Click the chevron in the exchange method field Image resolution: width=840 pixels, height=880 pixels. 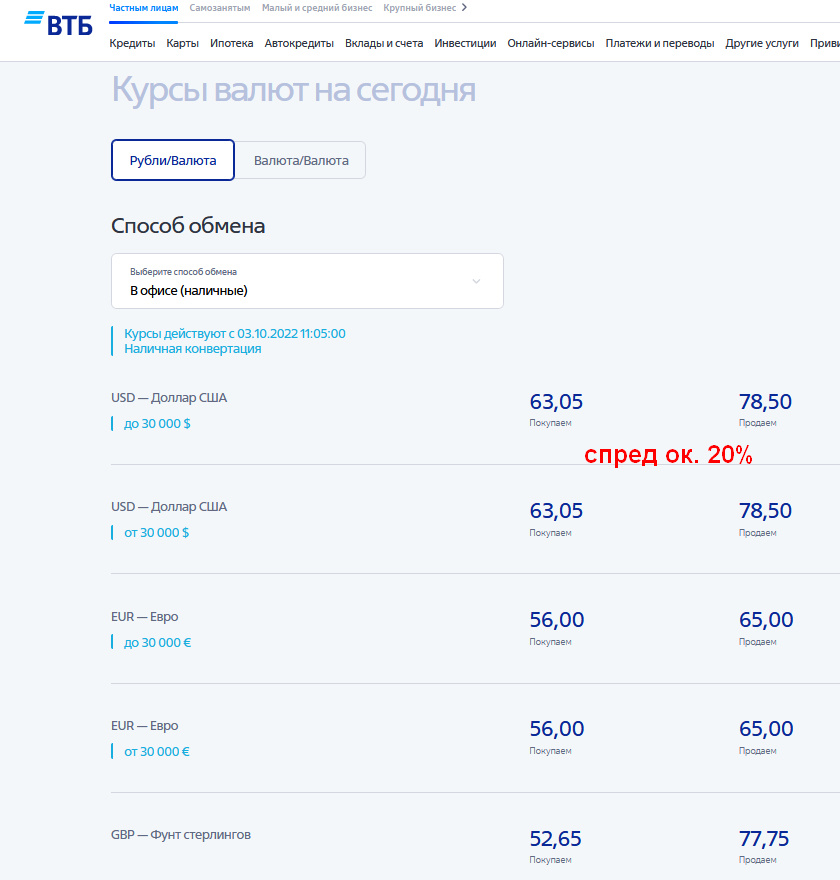coord(476,281)
